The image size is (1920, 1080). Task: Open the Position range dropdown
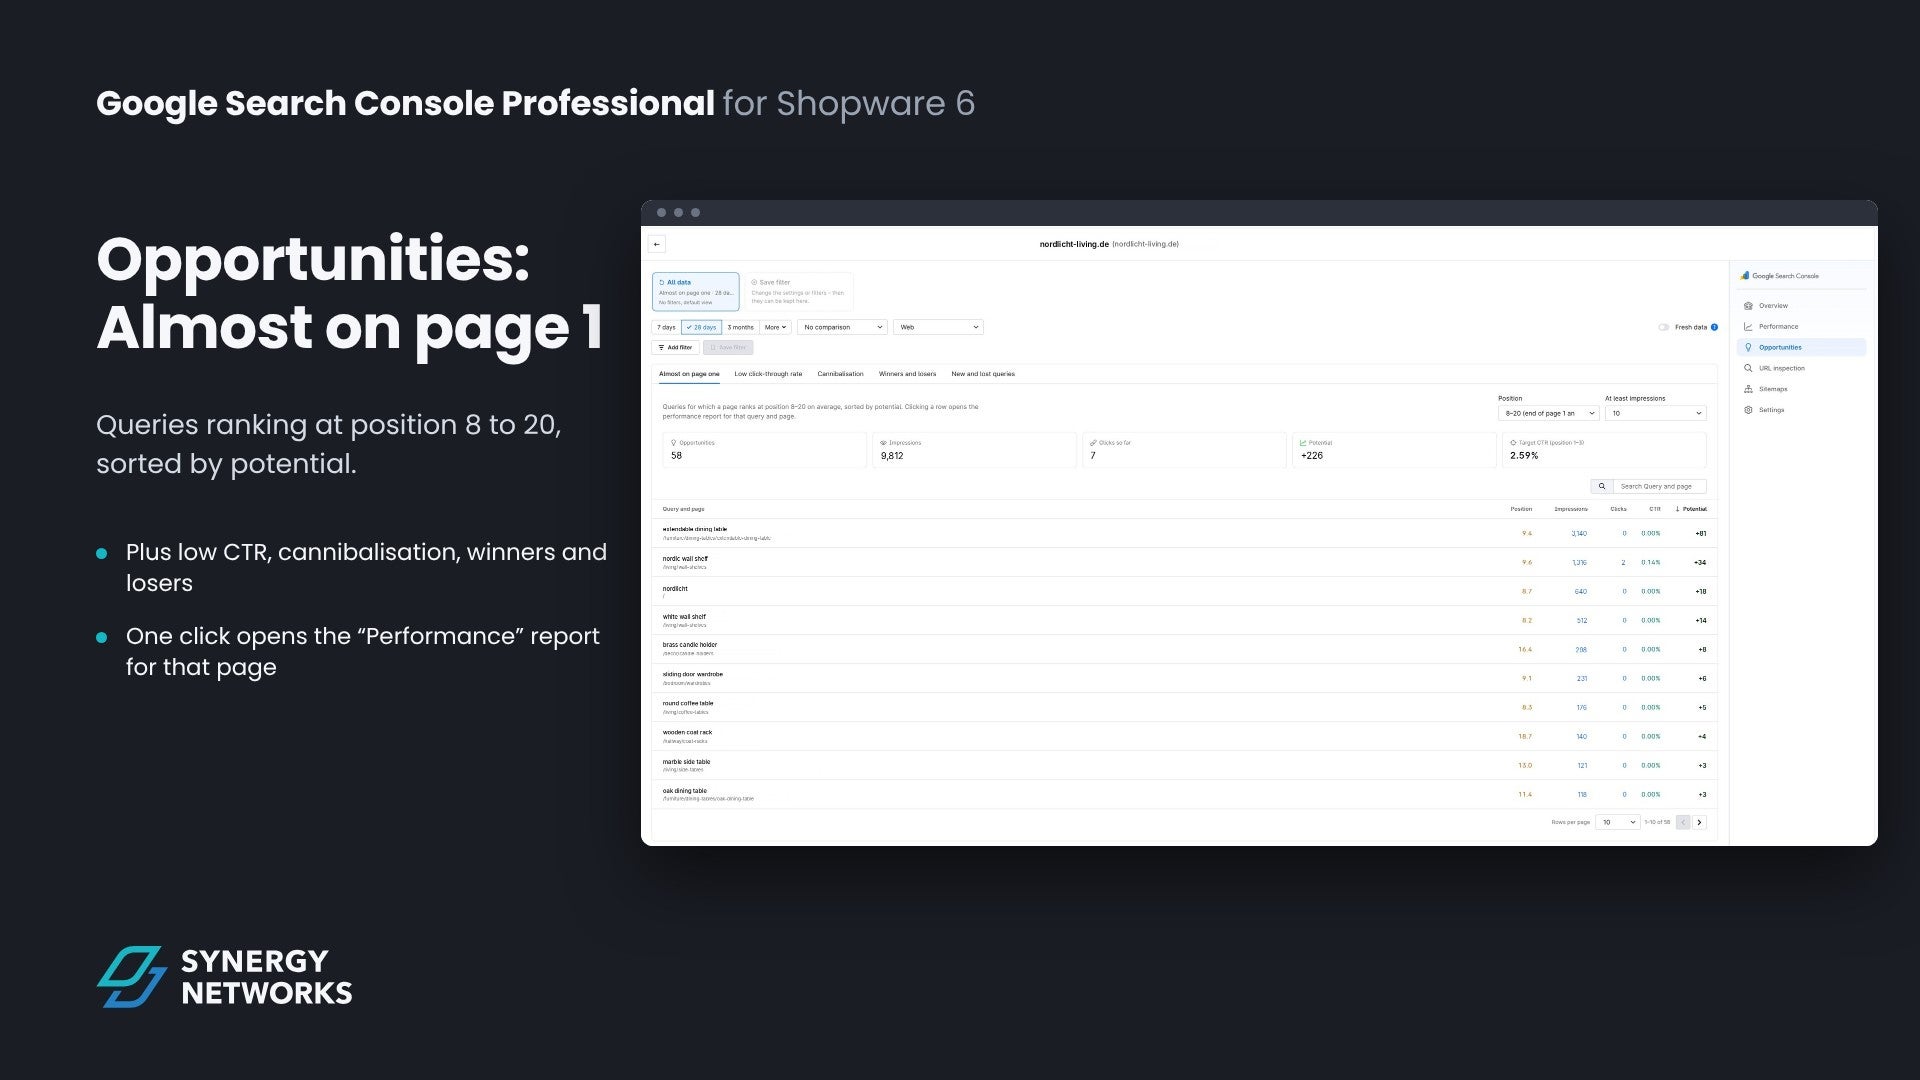point(1548,413)
